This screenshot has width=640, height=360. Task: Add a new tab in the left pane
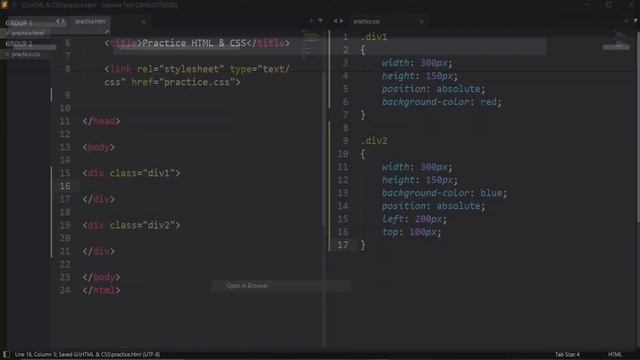[x=311, y=20]
